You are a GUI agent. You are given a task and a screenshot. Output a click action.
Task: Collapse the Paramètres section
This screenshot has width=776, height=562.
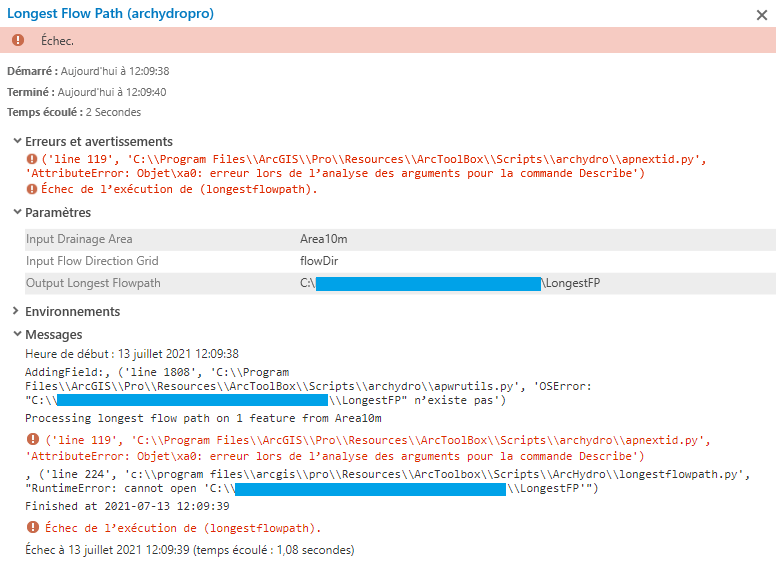coord(17,212)
